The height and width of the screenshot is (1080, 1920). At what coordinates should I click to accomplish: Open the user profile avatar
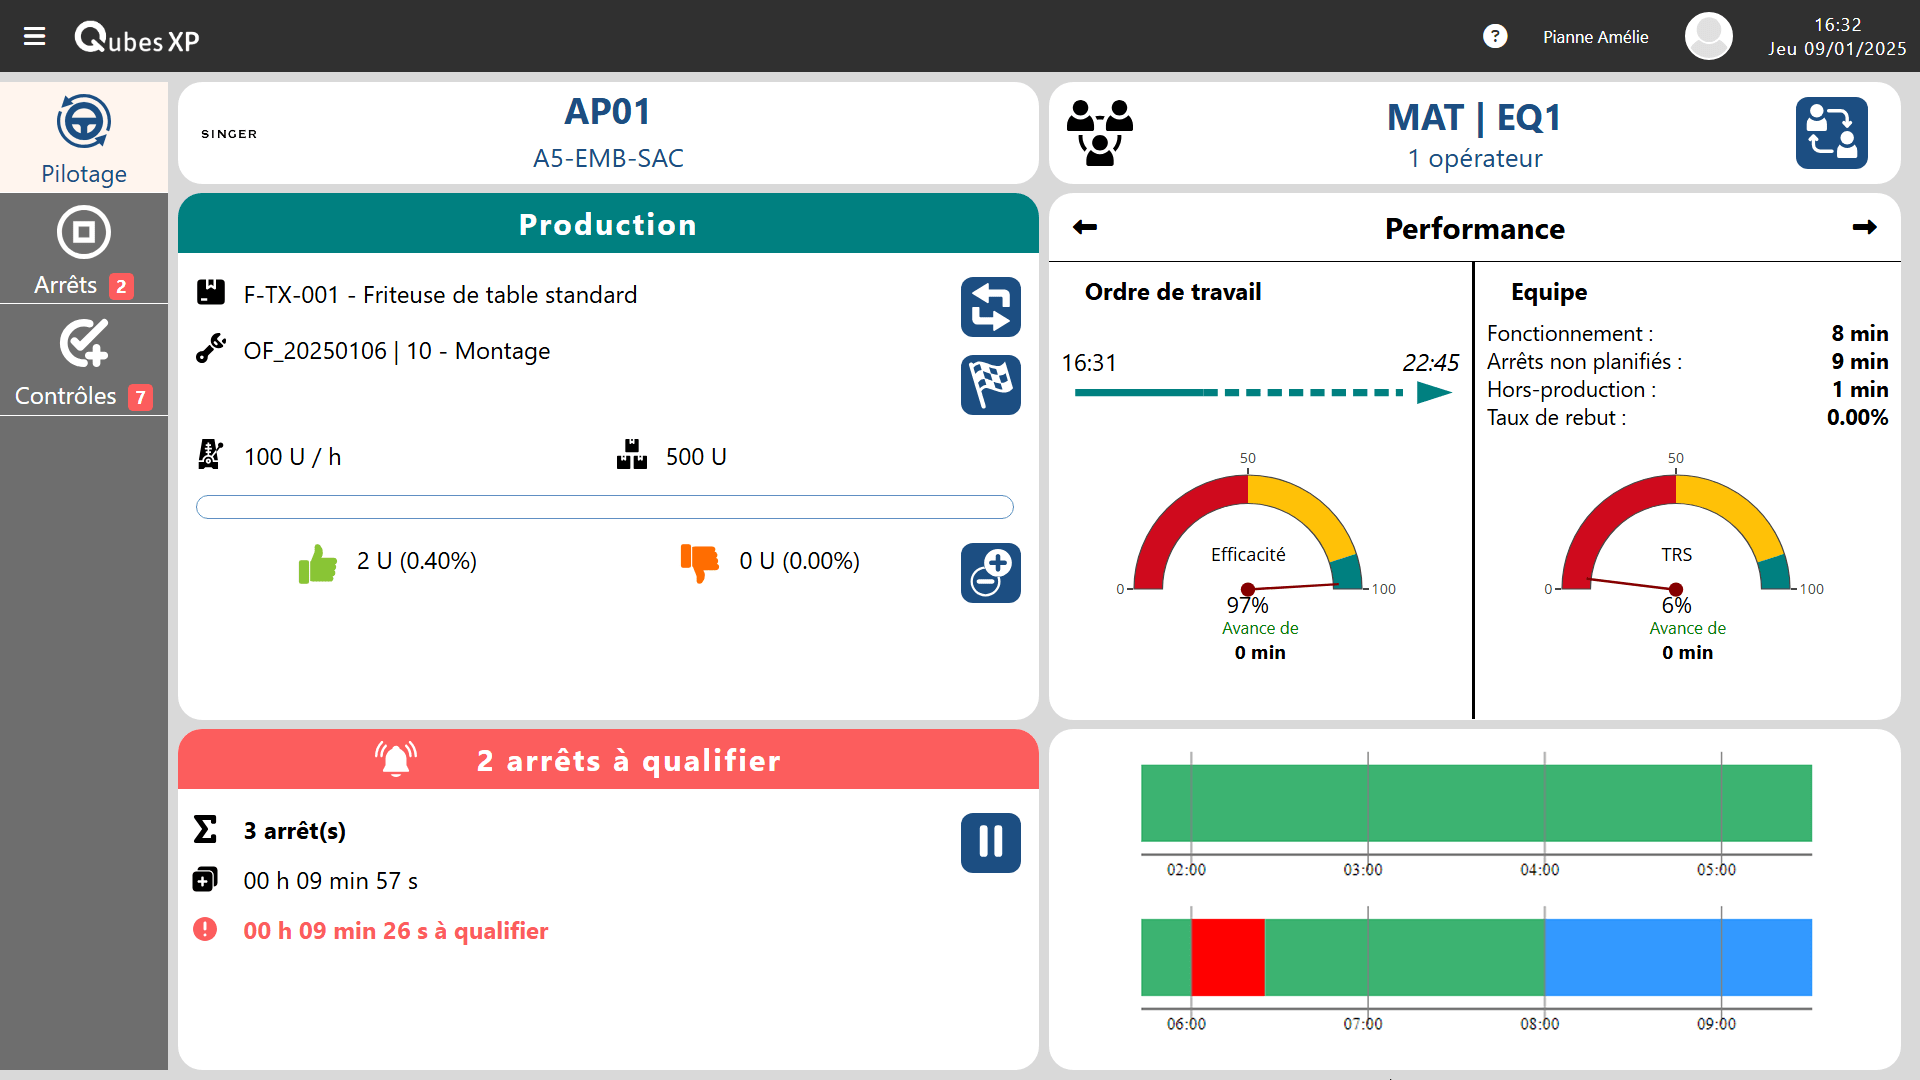[1708, 37]
